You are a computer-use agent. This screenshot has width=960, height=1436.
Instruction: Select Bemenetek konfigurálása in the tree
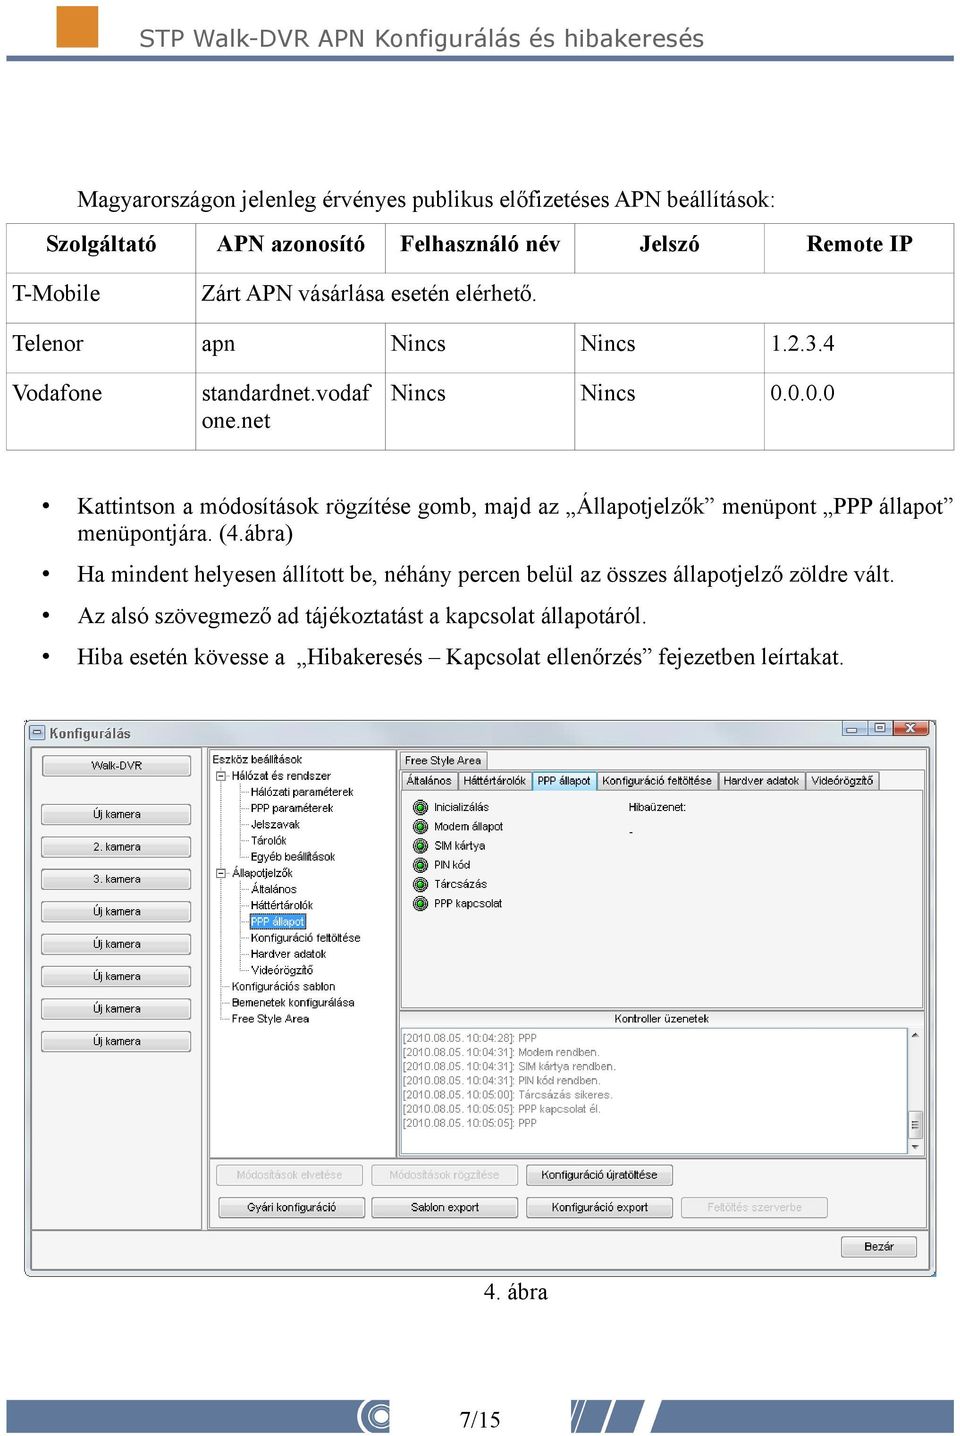point(292,1002)
